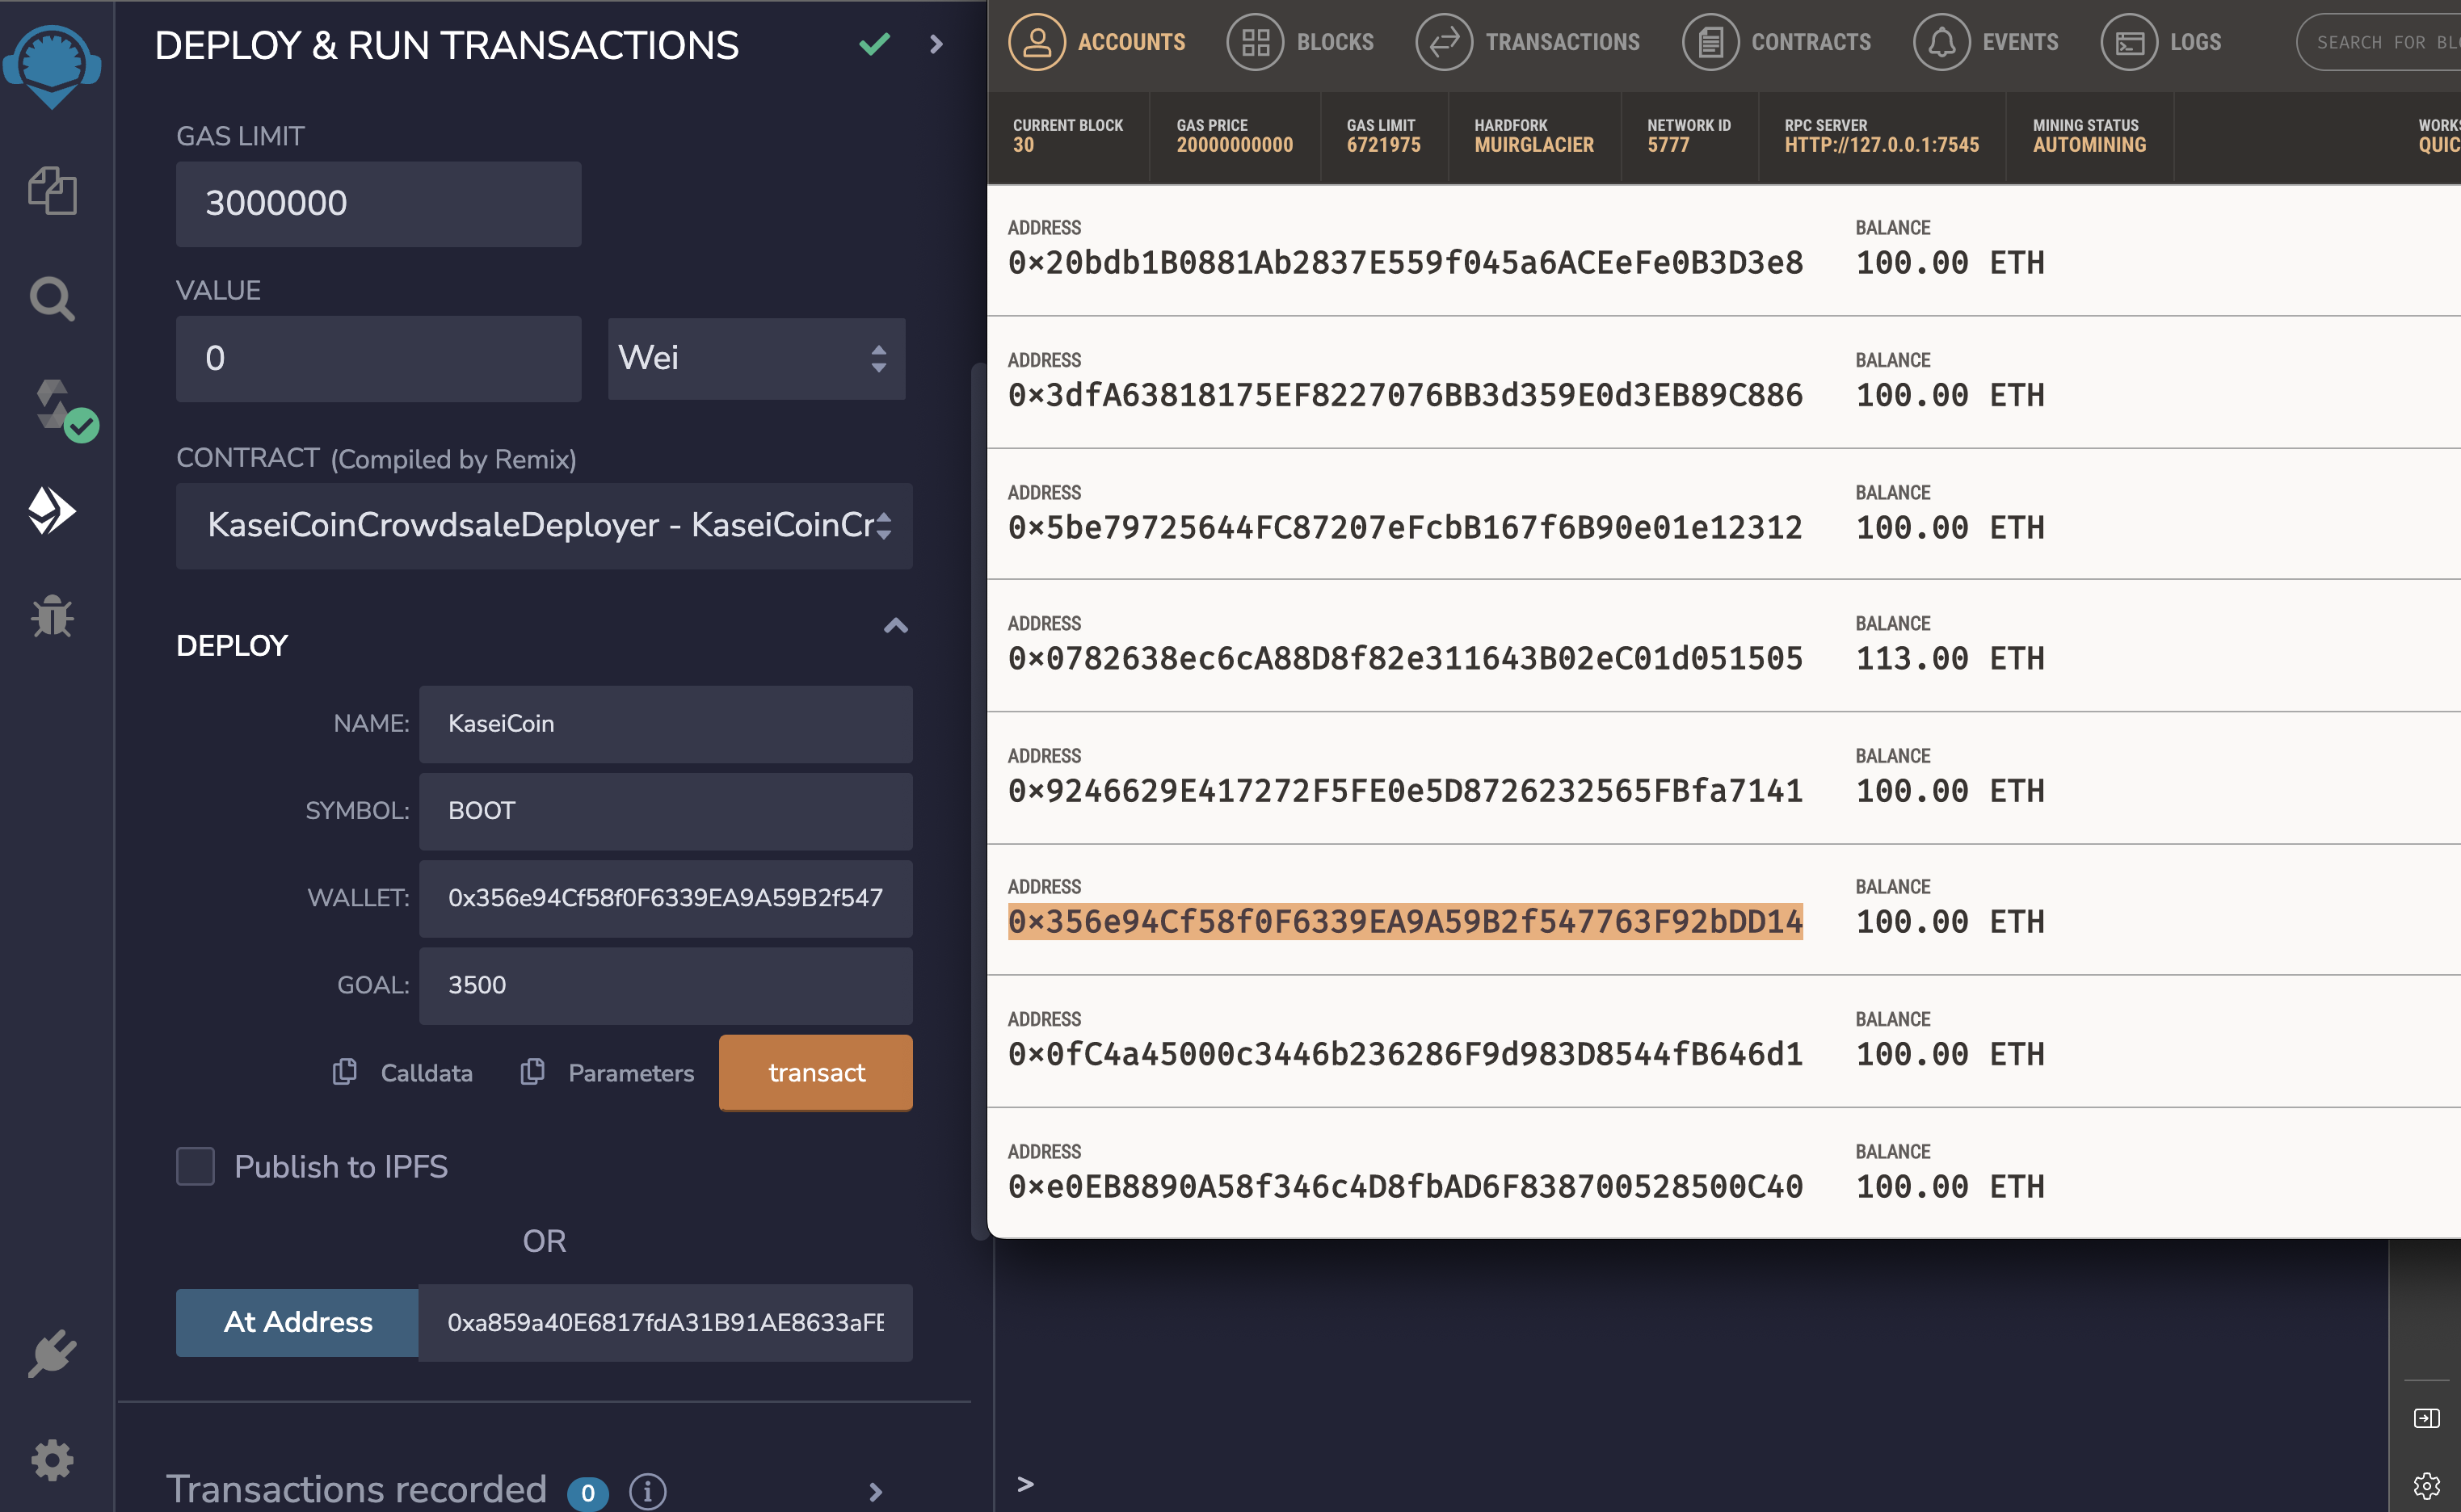The image size is (2461, 1512).
Task: Open the Plugin manager plug icon
Action: pos(52,1353)
